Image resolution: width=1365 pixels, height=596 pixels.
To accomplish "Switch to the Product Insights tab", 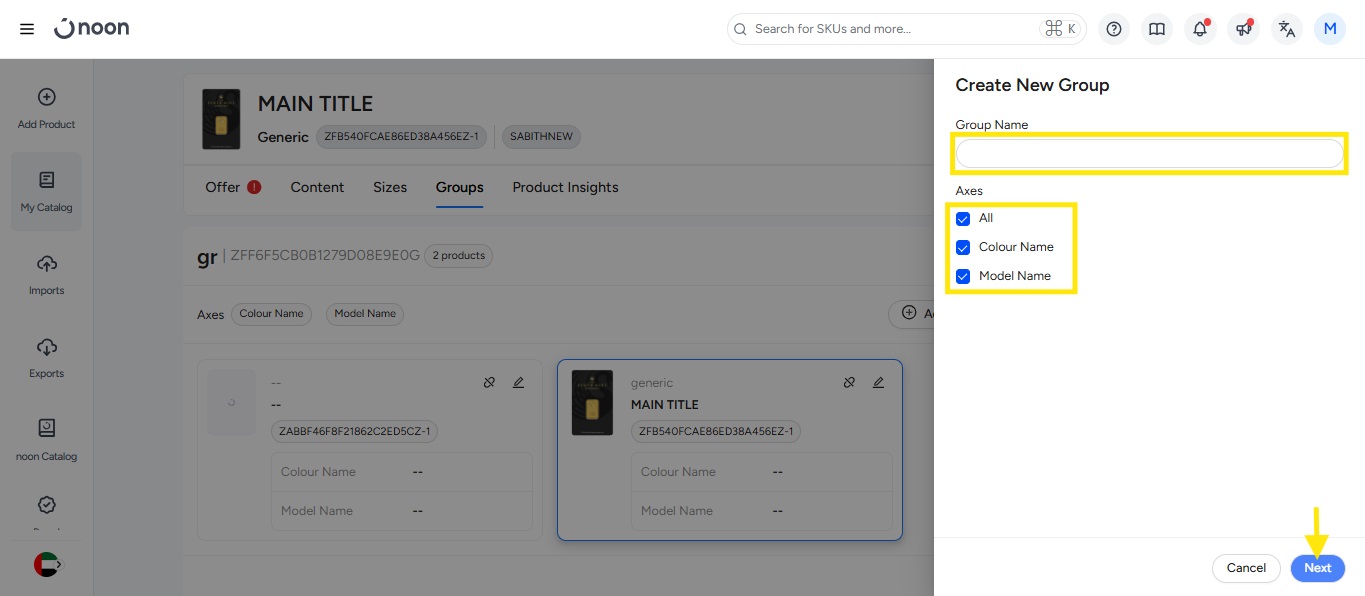I will point(565,187).
